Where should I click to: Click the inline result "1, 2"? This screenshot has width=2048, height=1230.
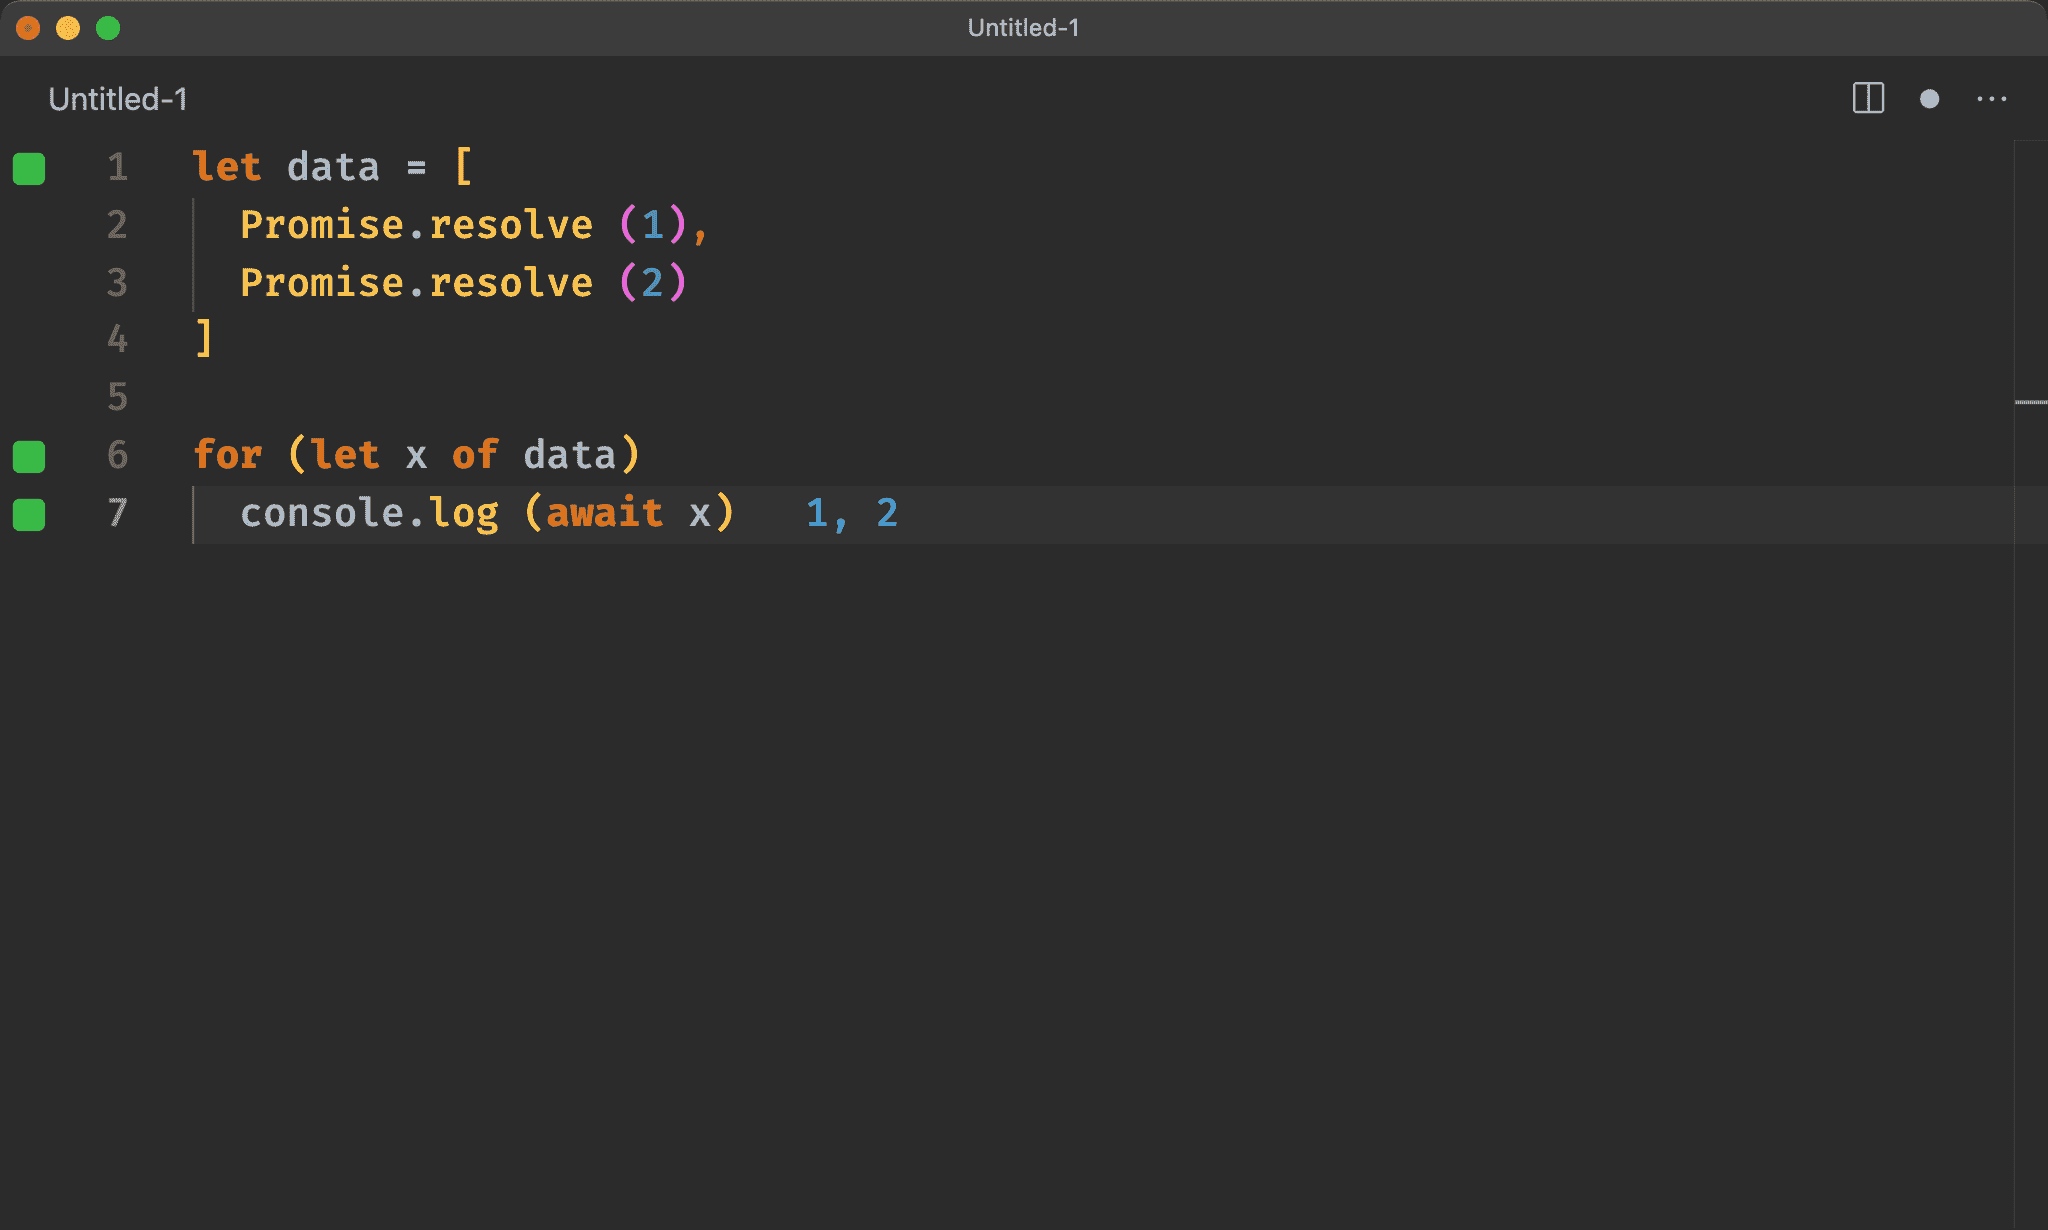coord(851,513)
